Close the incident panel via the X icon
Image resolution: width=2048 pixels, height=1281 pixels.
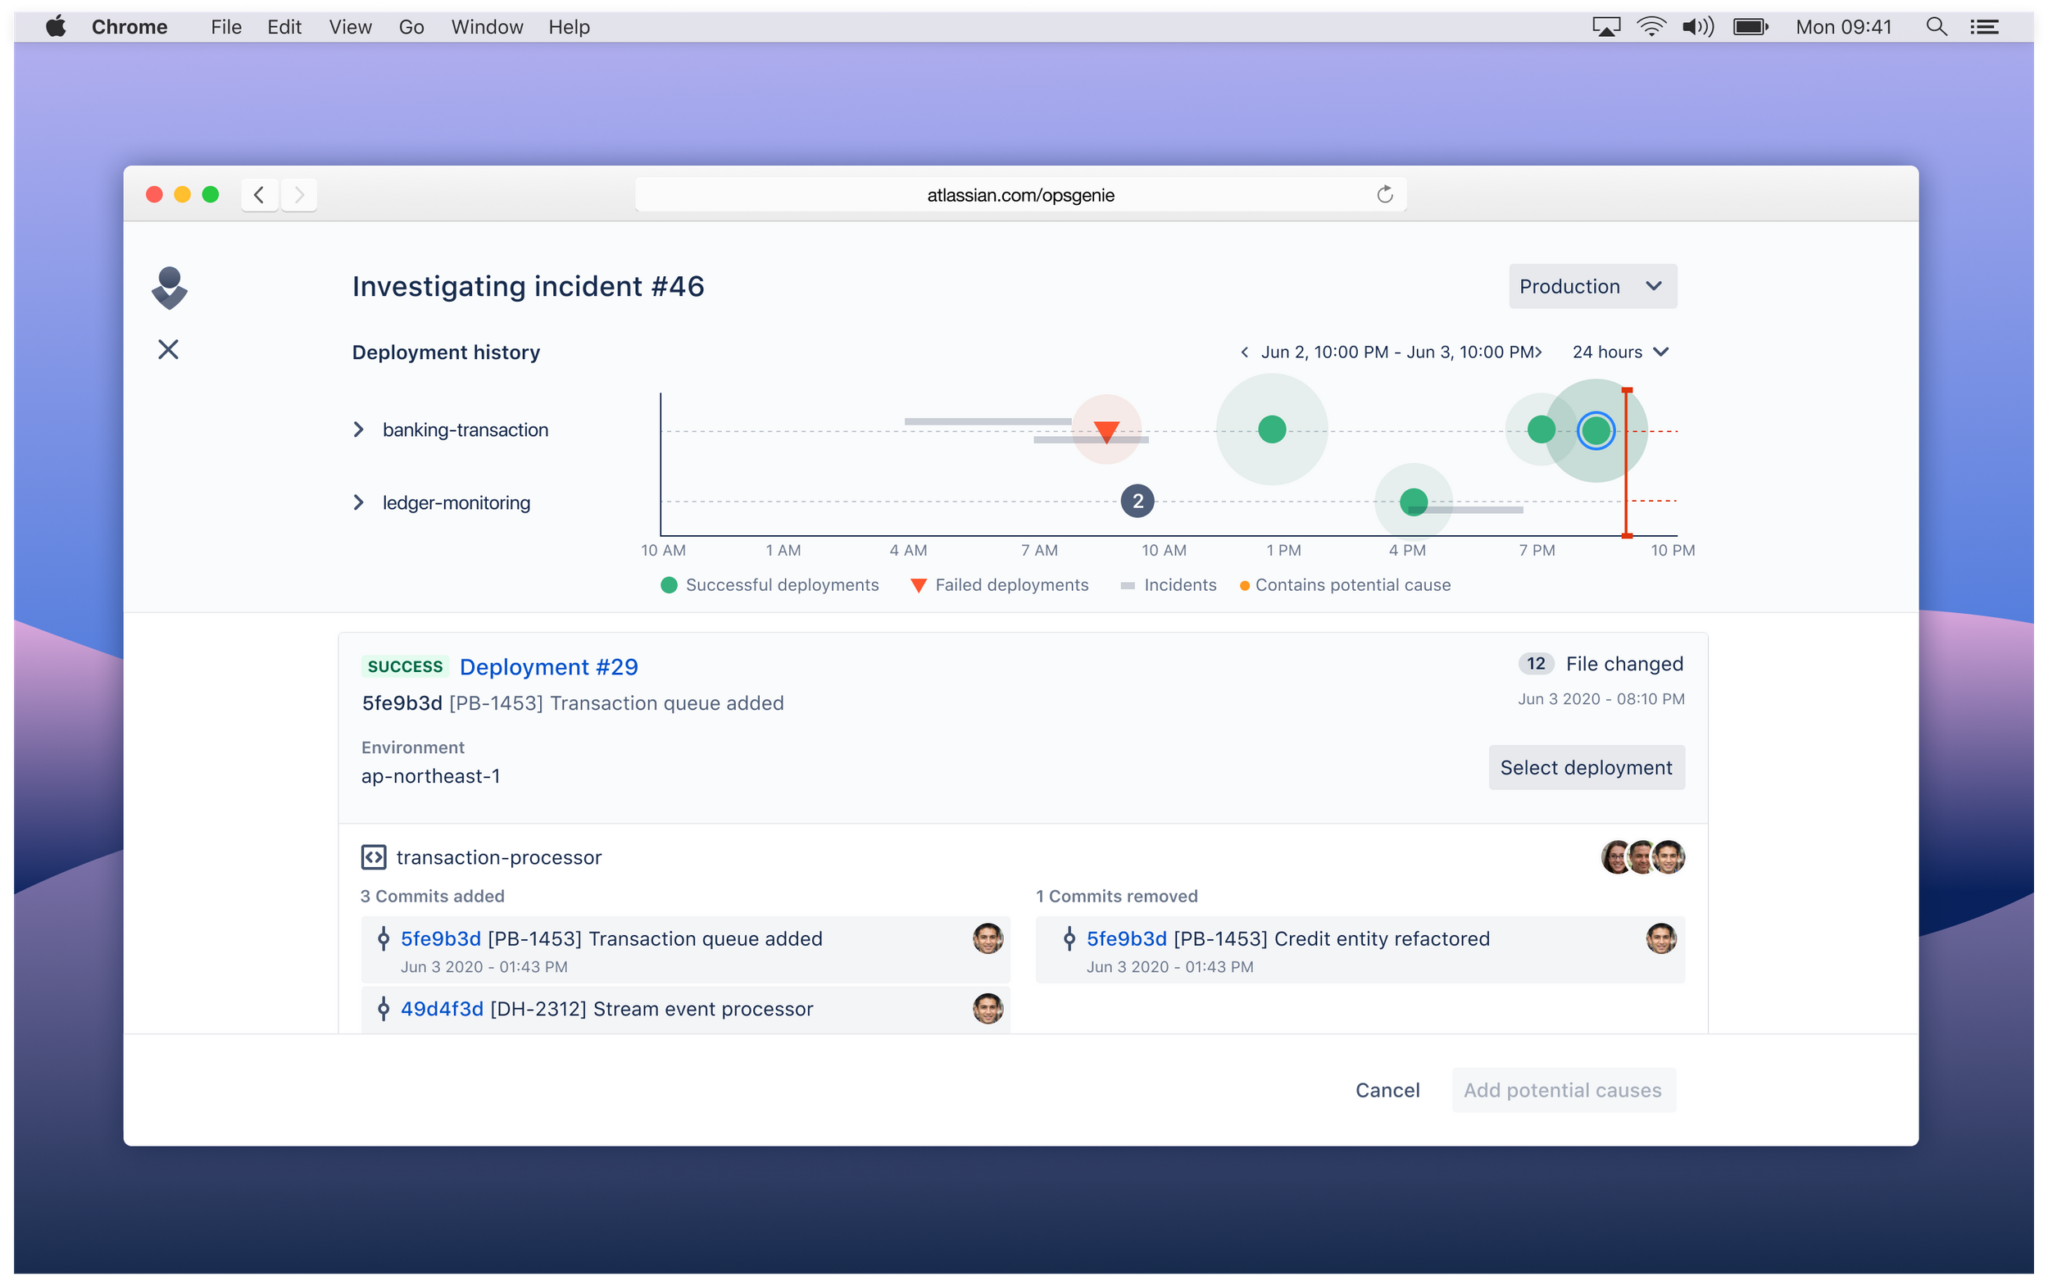pos(168,349)
